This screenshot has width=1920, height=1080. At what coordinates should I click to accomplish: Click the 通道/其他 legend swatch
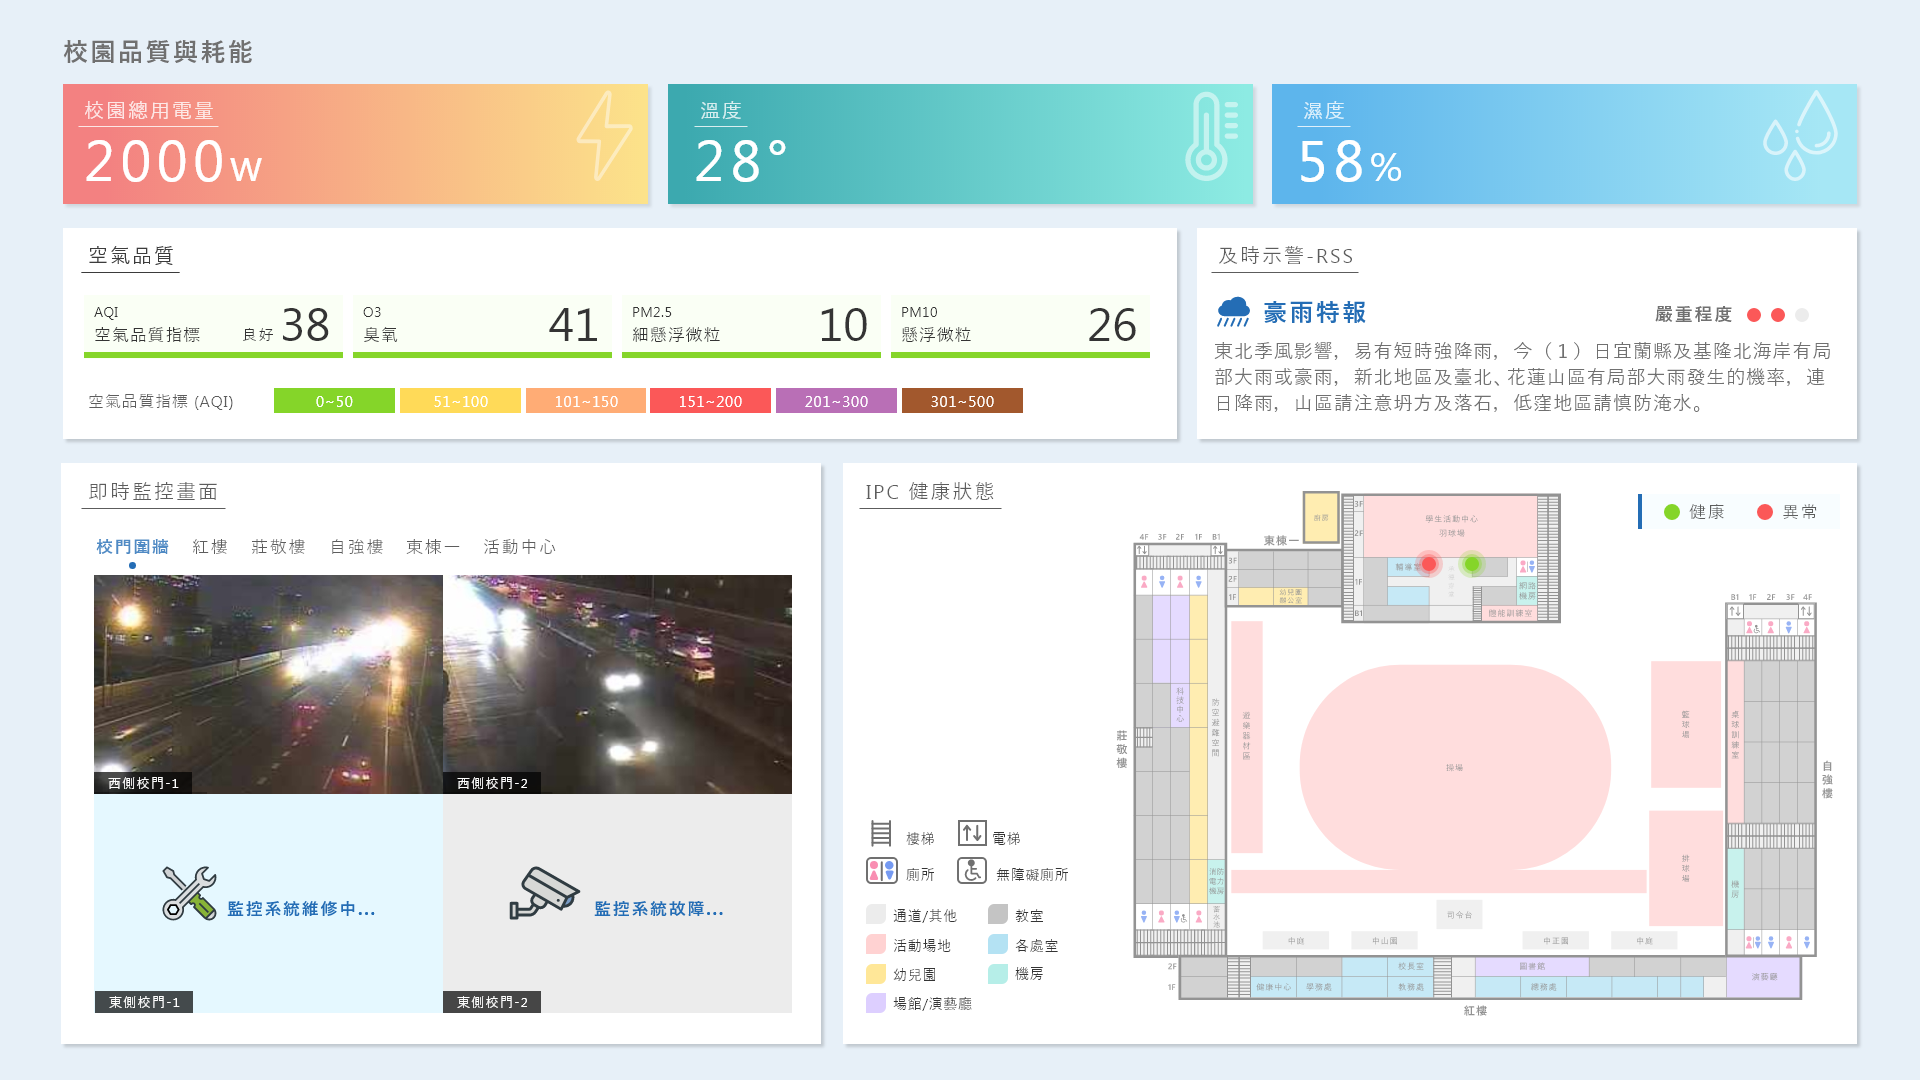click(876, 914)
